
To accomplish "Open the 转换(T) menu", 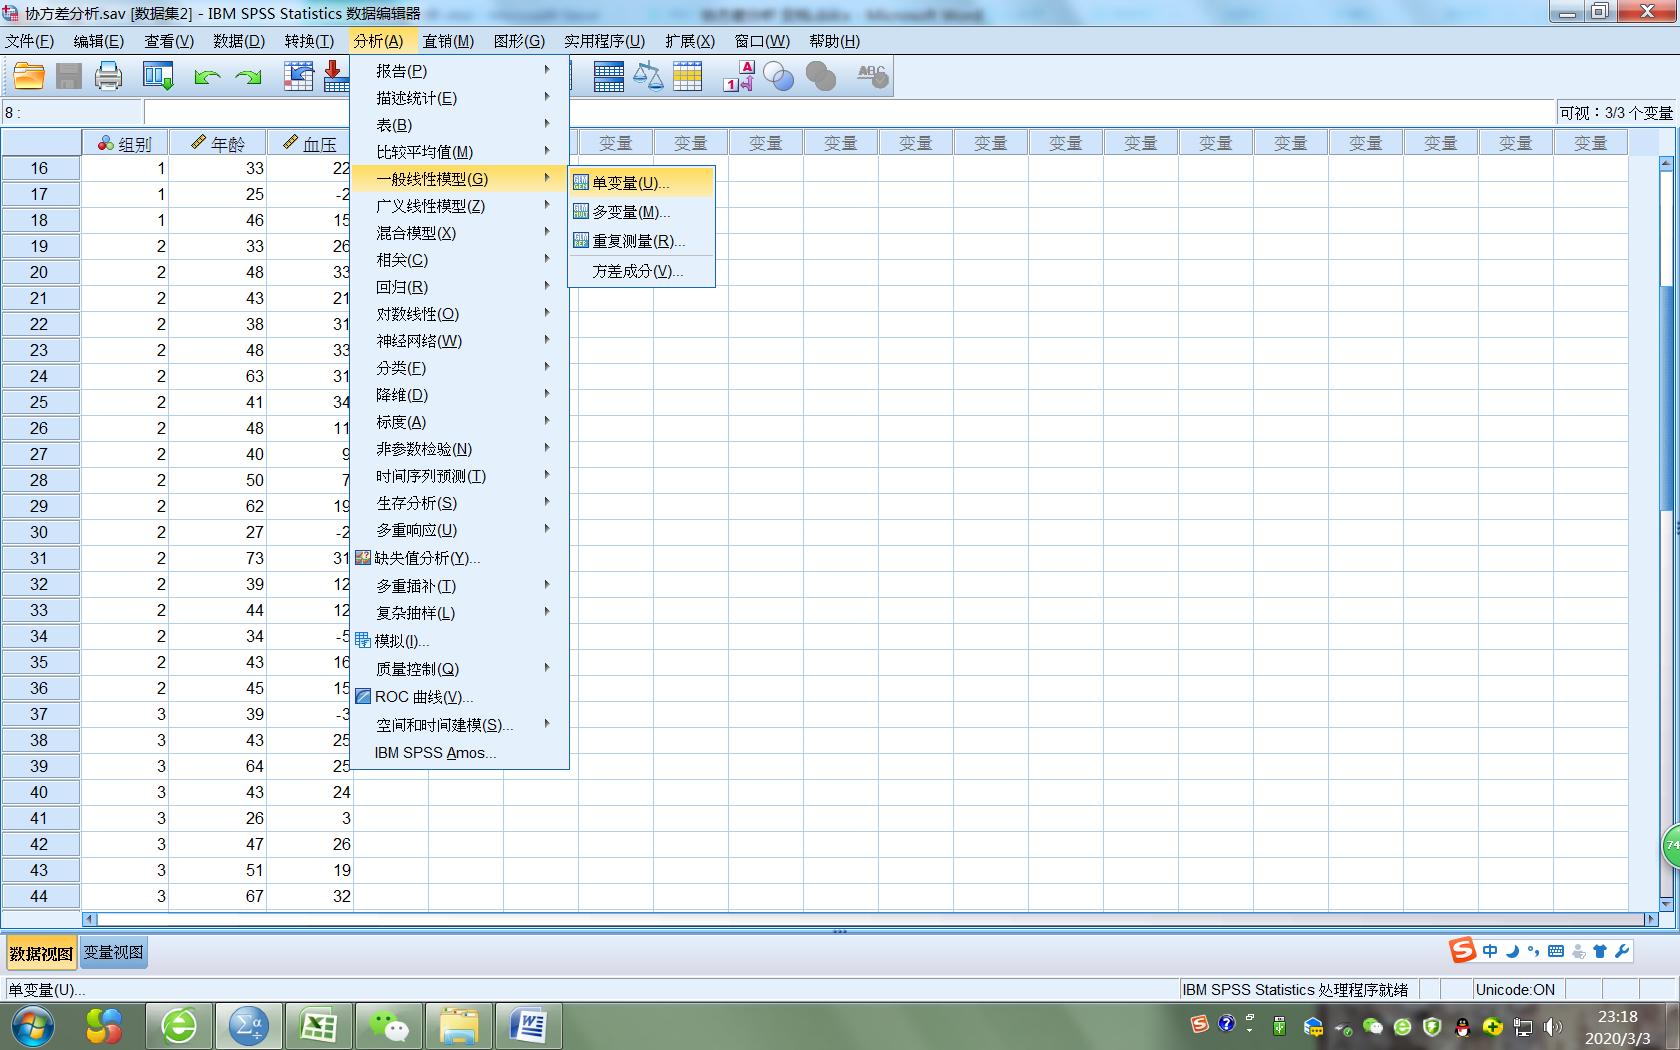I will click(309, 41).
